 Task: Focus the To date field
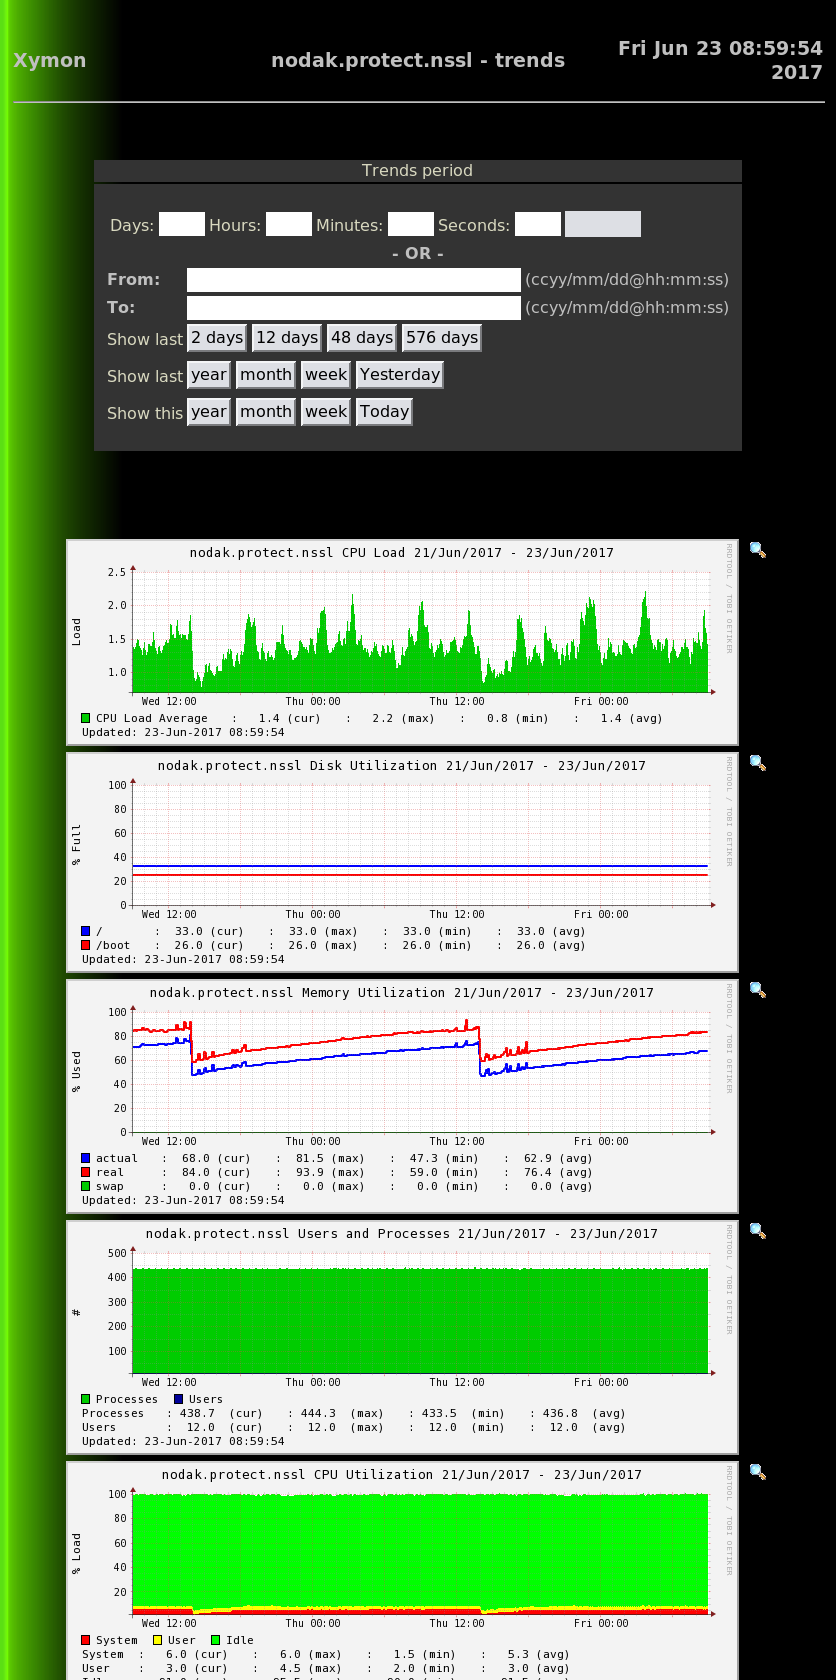pyautogui.click(x=354, y=308)
